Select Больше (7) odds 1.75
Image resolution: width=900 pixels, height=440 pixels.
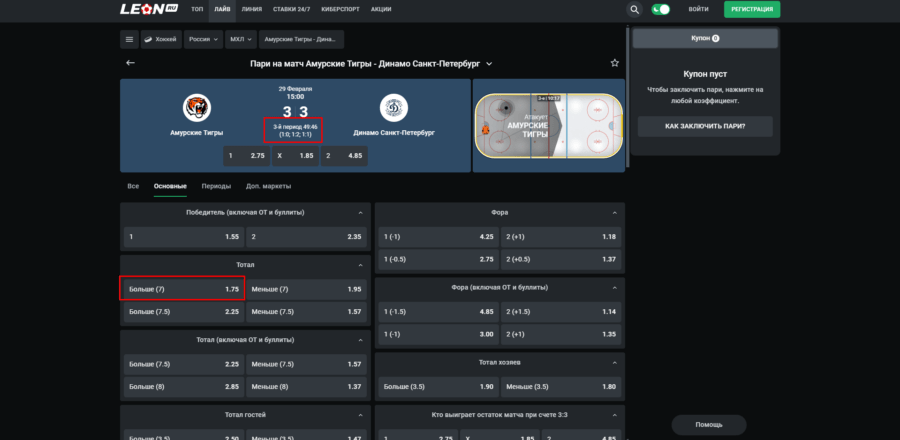[184, 288]
